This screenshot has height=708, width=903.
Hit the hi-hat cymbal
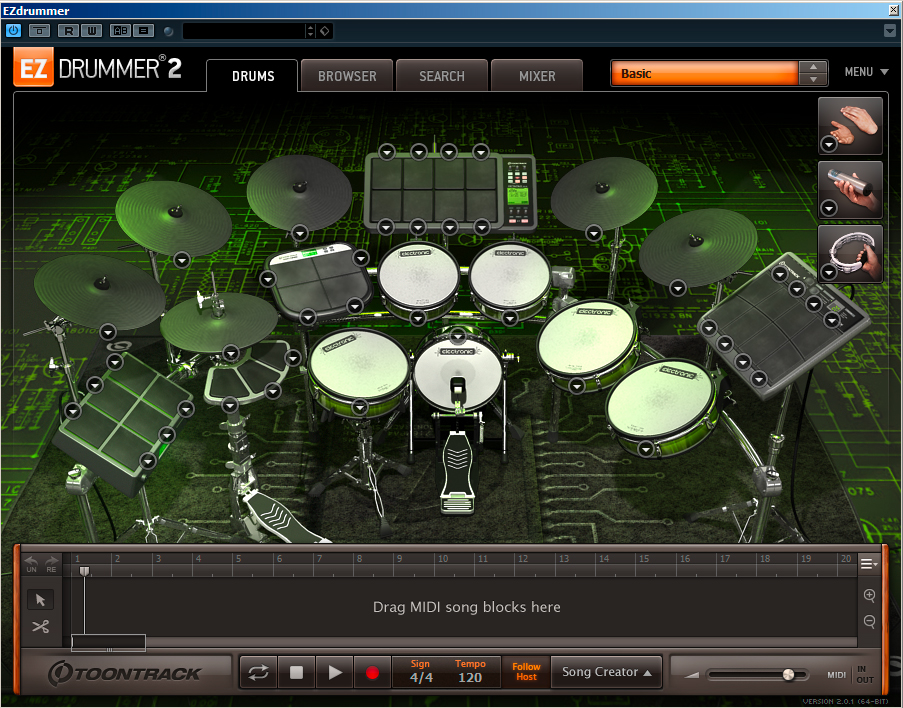point(219,322)
